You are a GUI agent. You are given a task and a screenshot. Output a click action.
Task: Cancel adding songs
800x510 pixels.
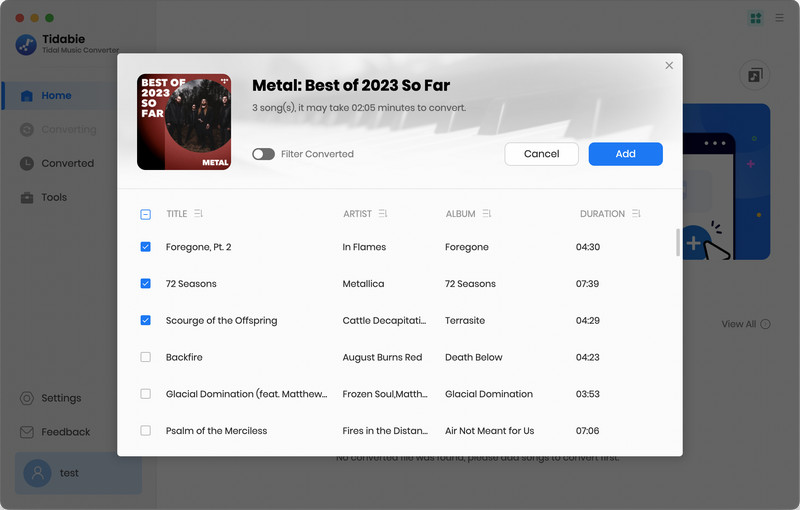pos(541,154)
